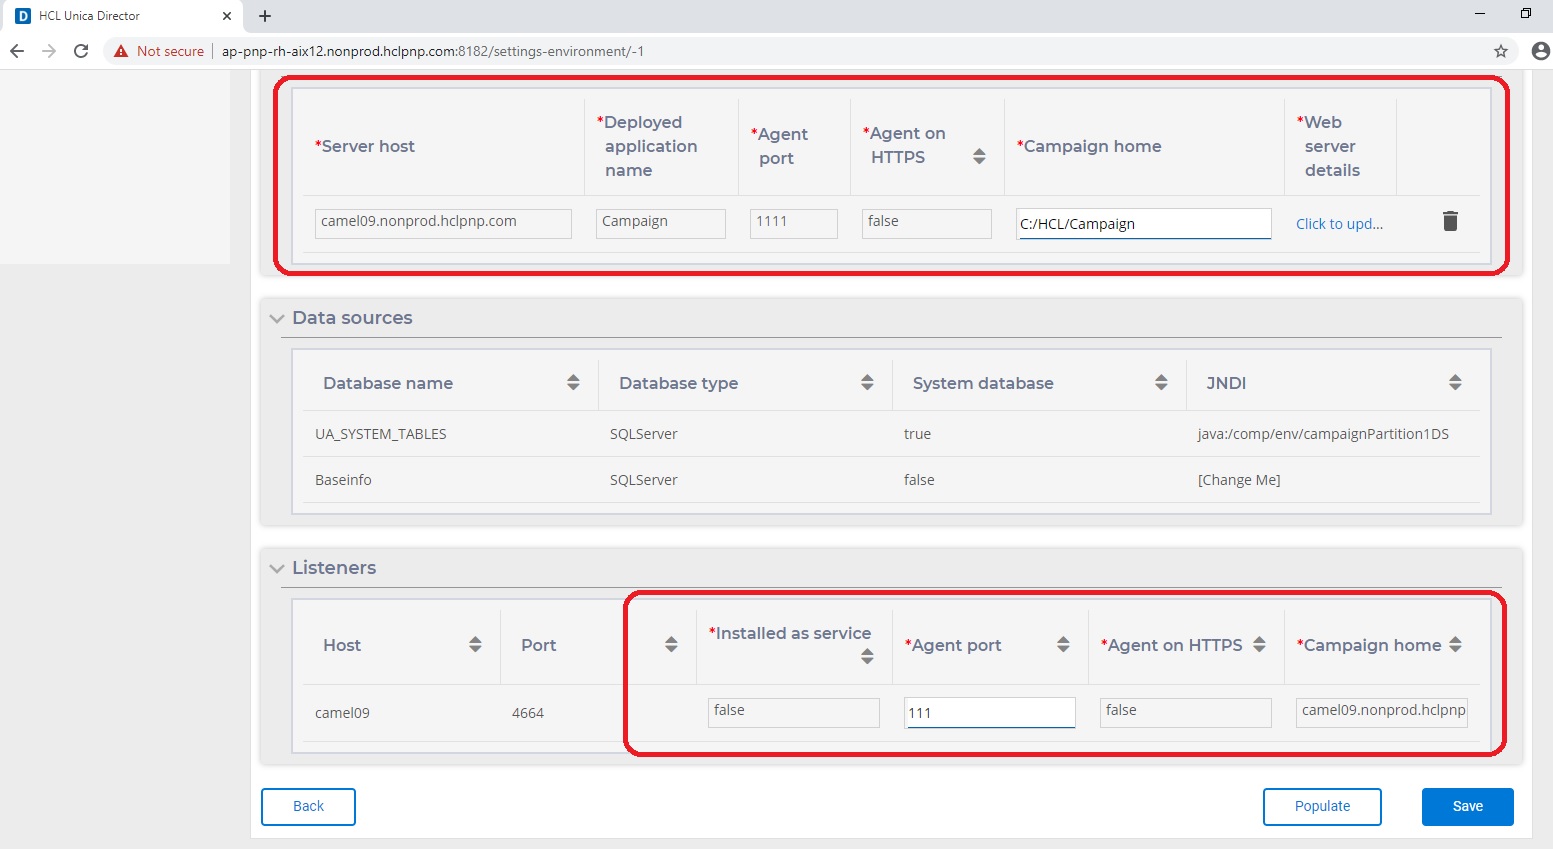Edit the Campaign home path field
The width and height of the screenshot is (1553, 849).
pos(1143,223)
